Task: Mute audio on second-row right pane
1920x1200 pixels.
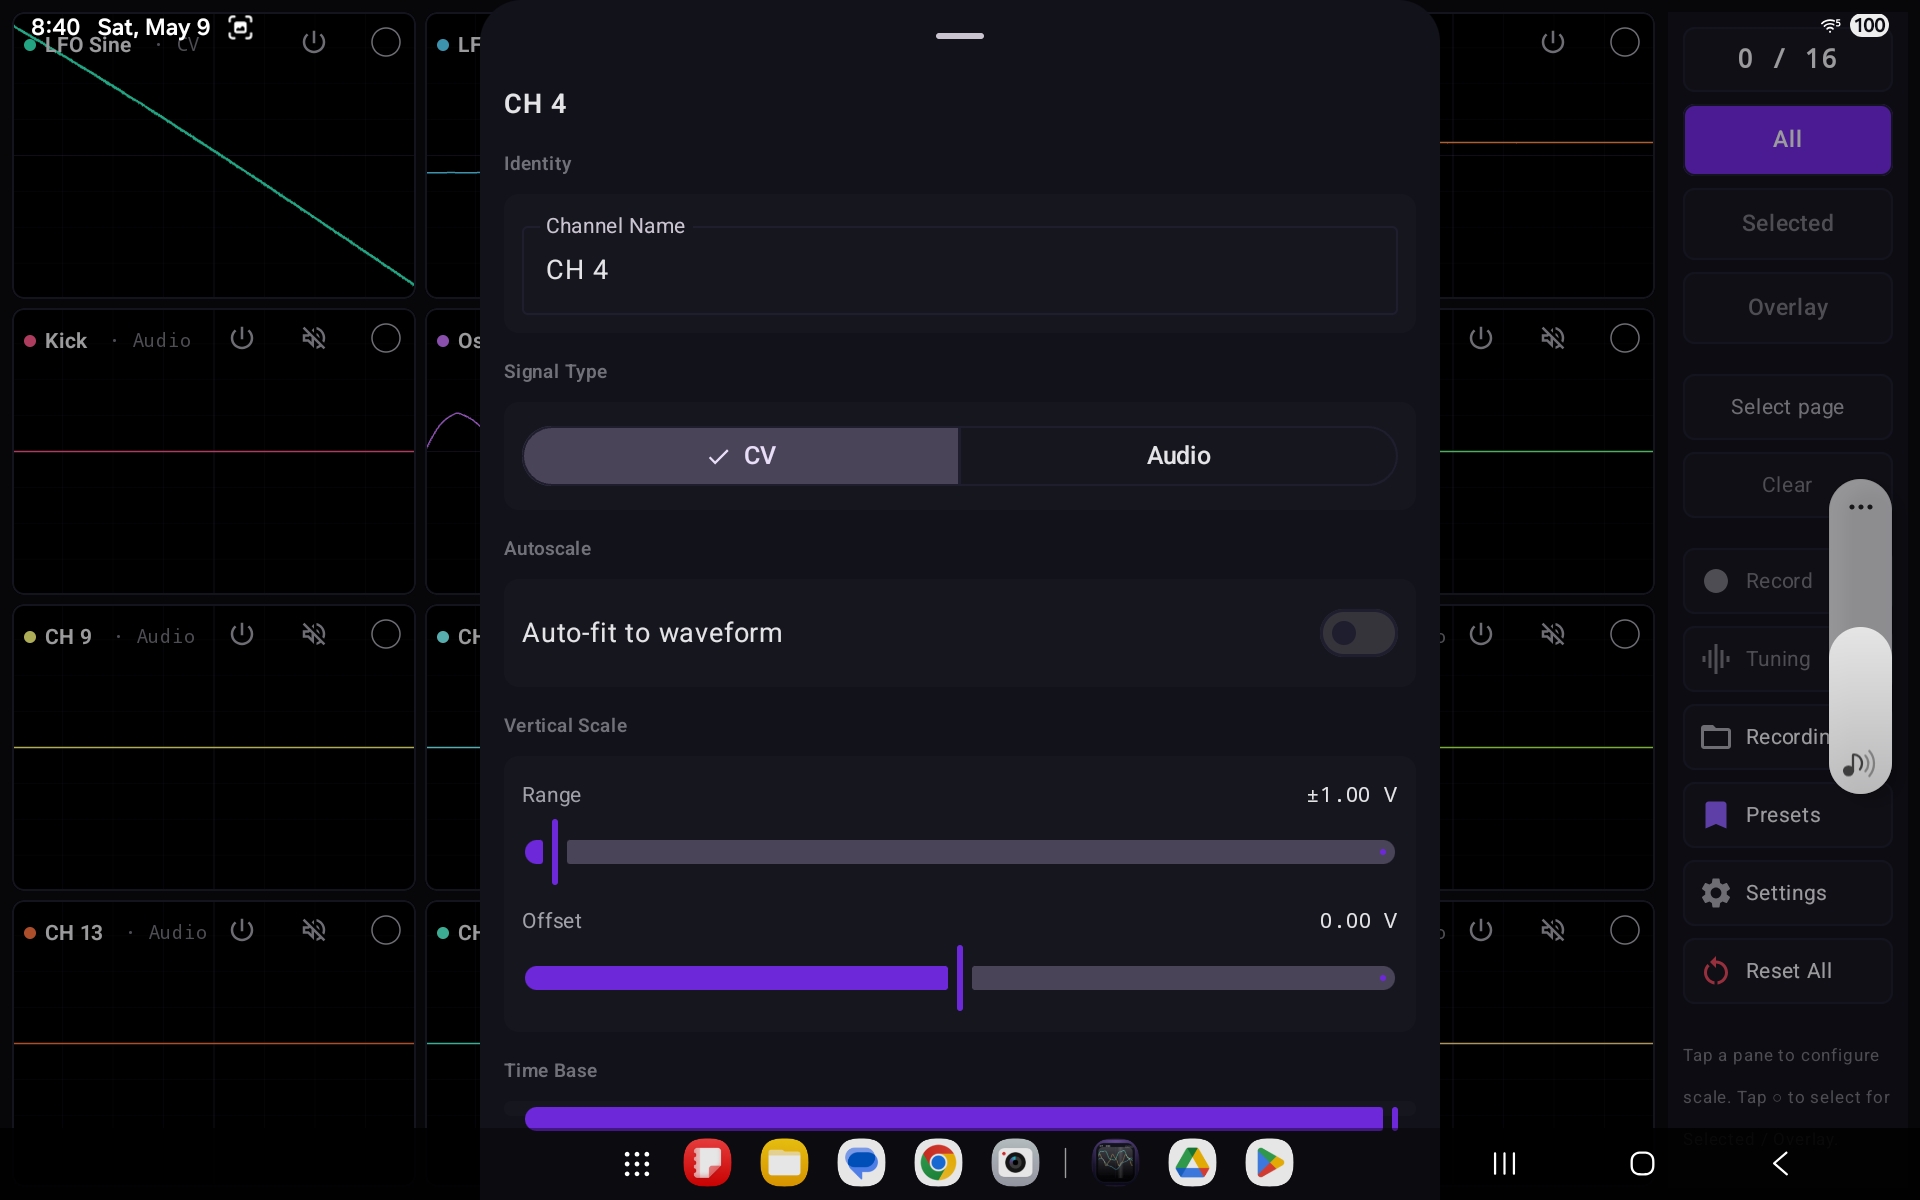Action: click(1553, 338)
